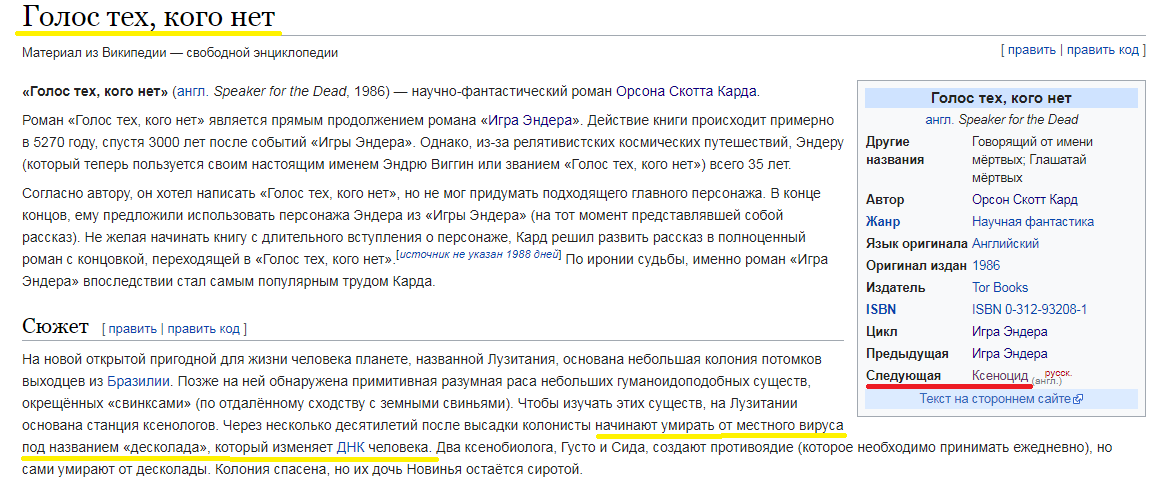Open 'Научная фантастика' in the infobox

coord(1032,221)
